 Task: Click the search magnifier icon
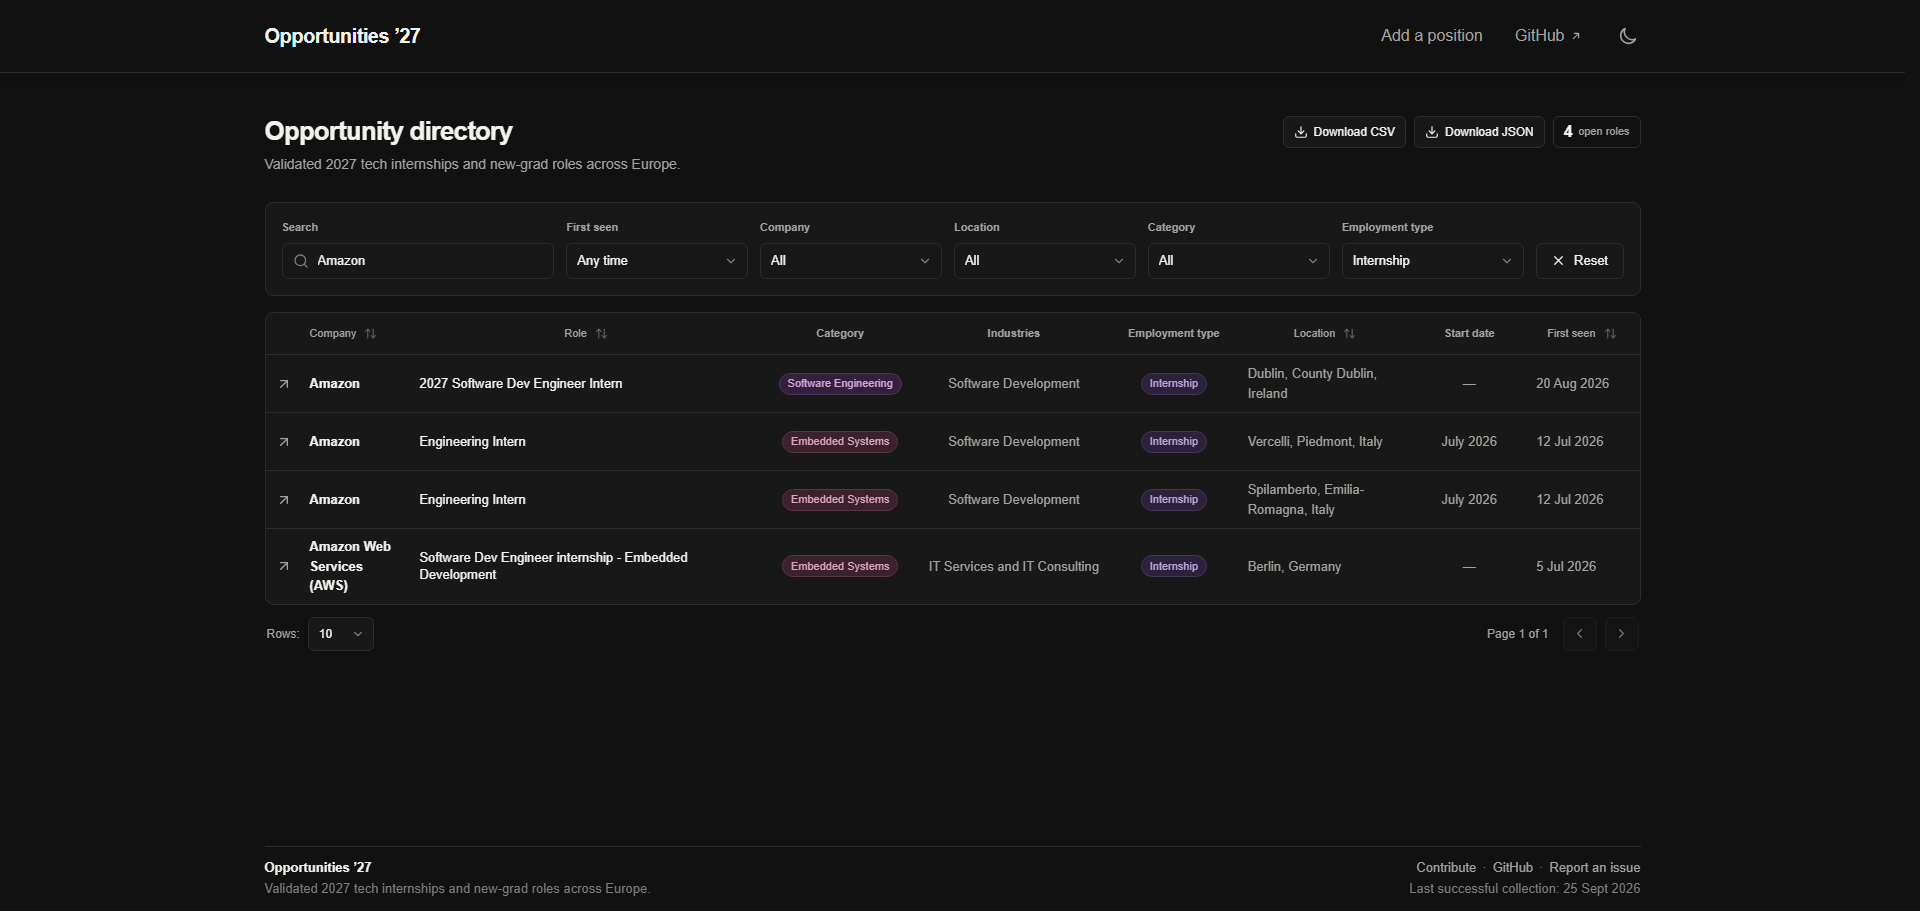[x=301, y=261]
